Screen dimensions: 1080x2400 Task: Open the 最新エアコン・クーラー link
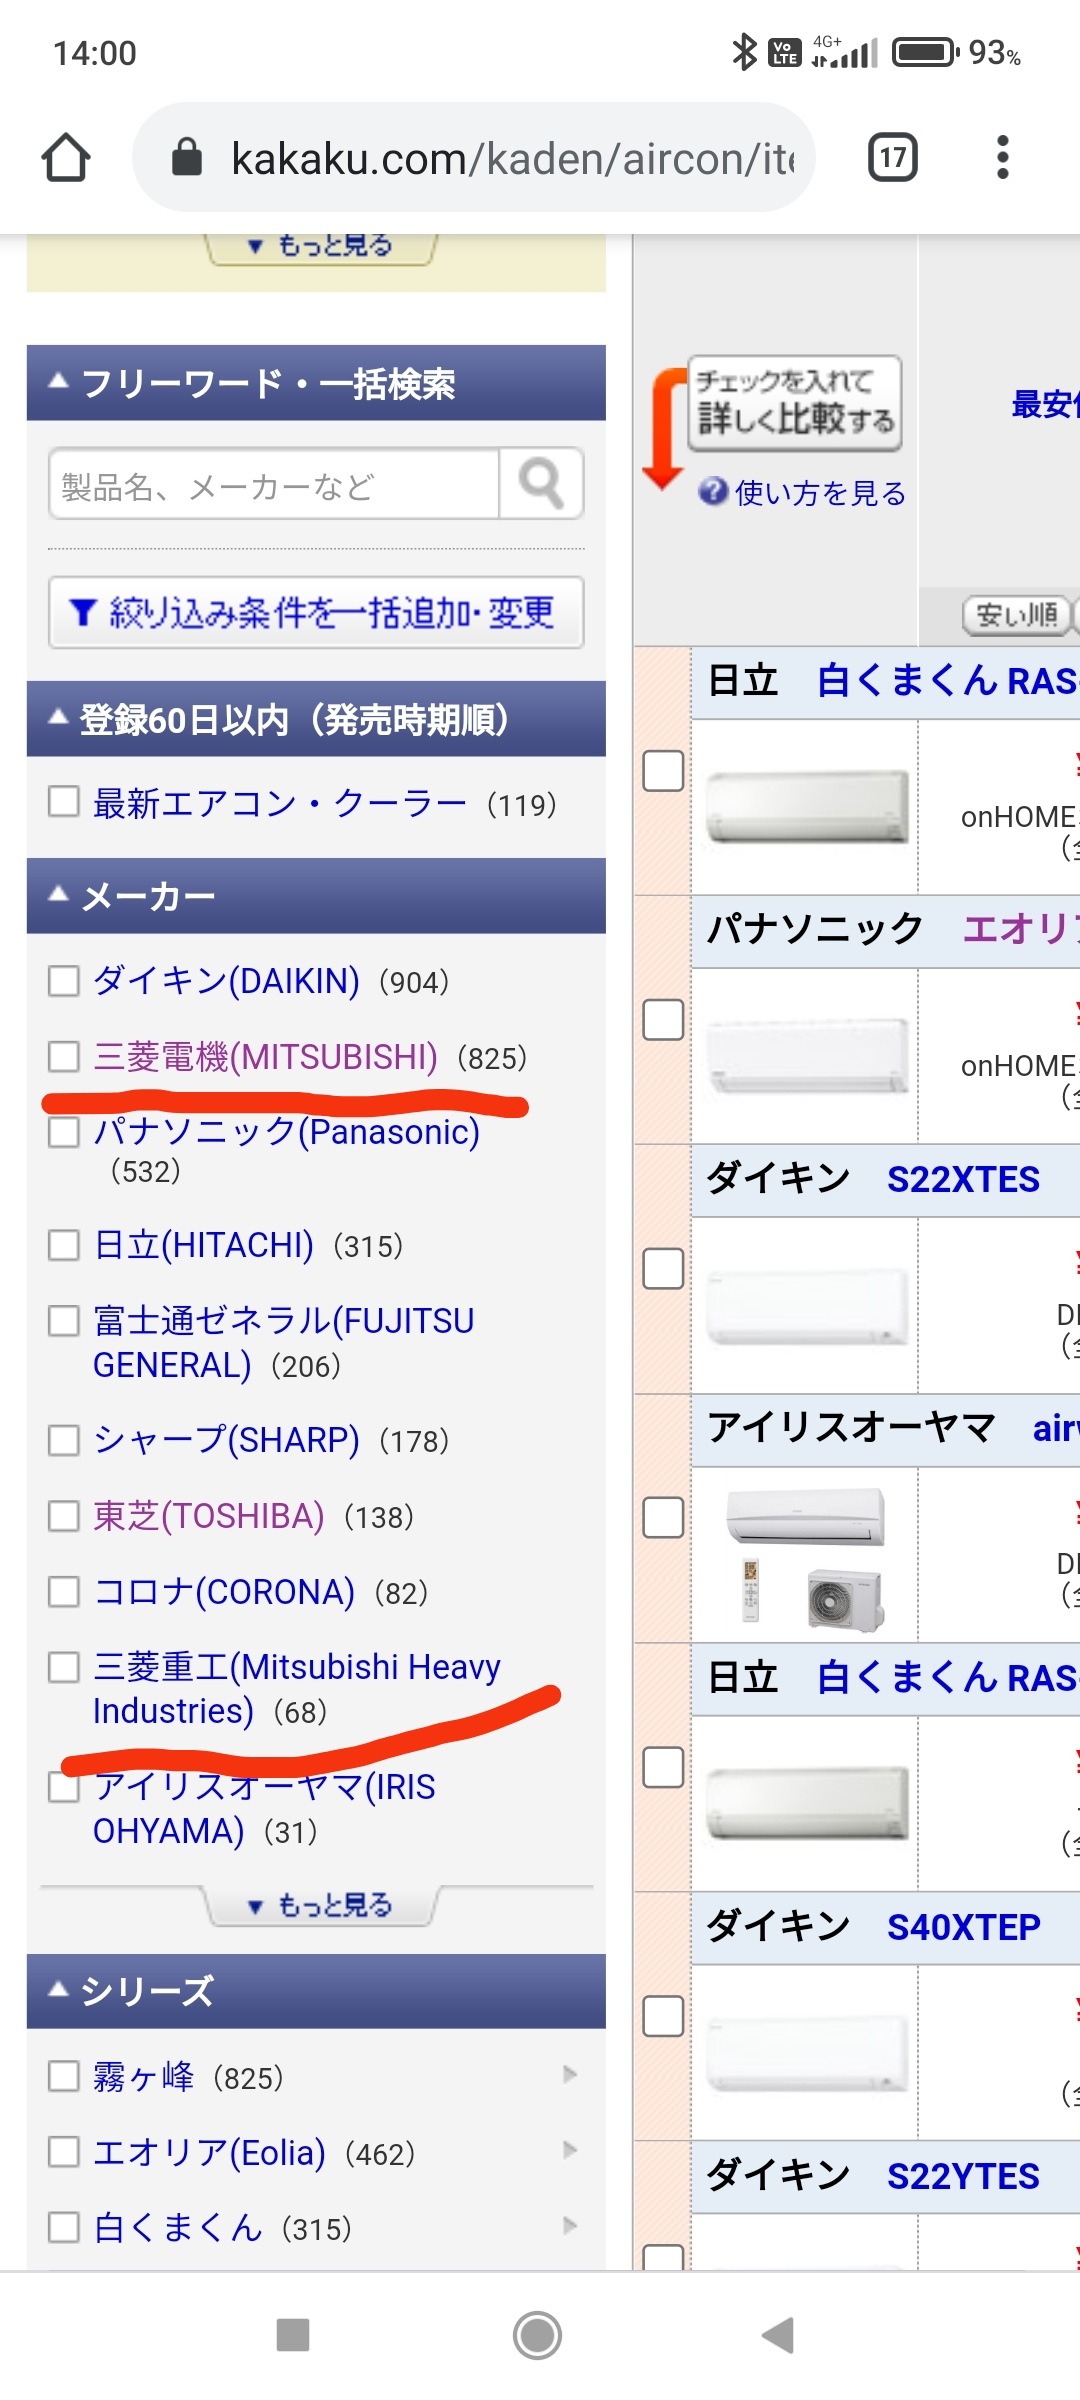click(x=280, y=803)
